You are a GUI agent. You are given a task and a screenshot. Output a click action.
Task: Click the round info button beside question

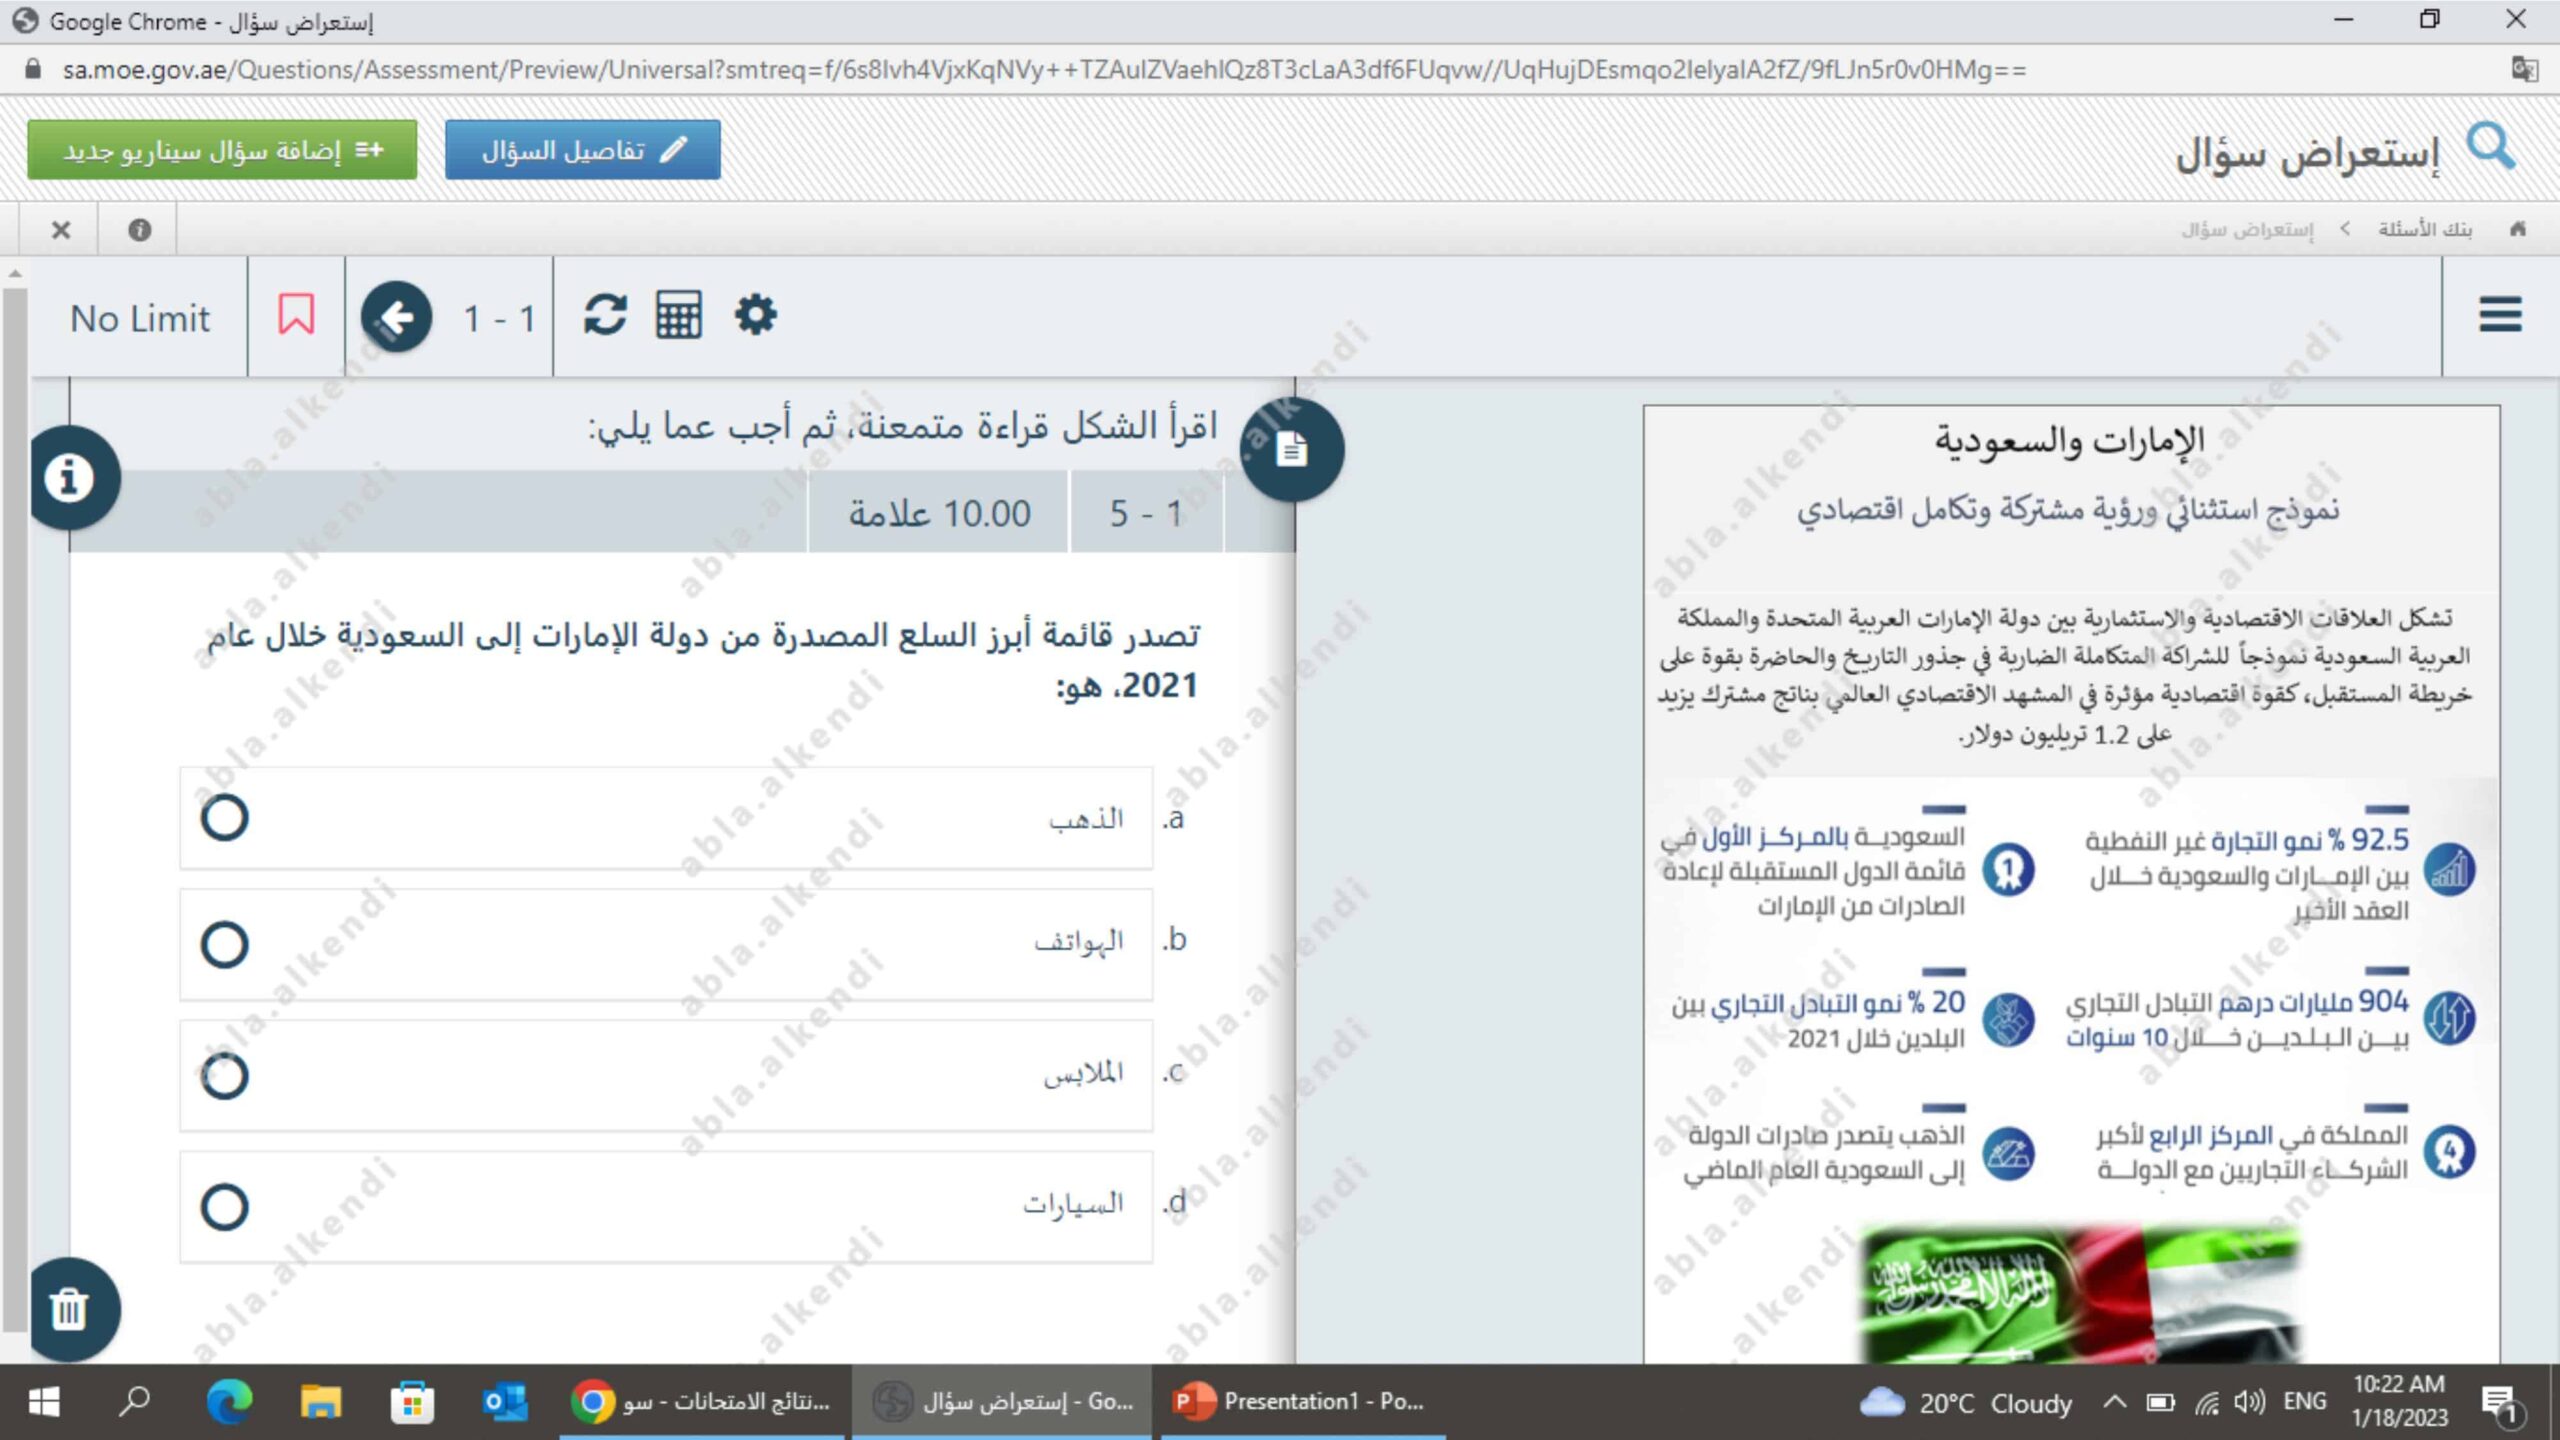click(70, 477)
